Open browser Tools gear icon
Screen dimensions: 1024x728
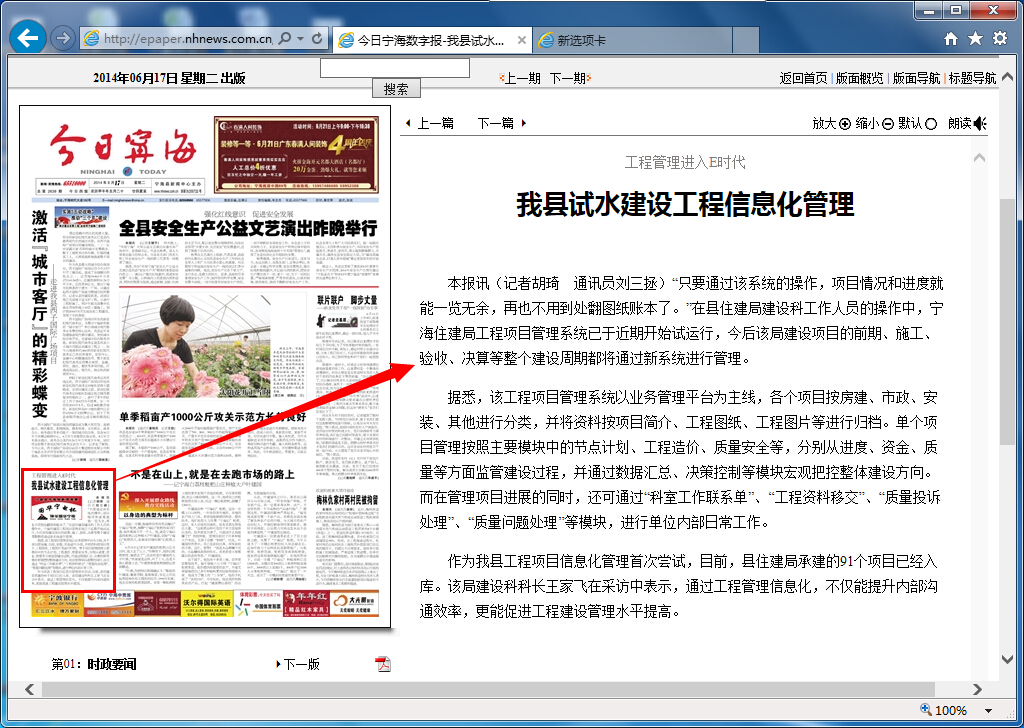click(1000, 39)
